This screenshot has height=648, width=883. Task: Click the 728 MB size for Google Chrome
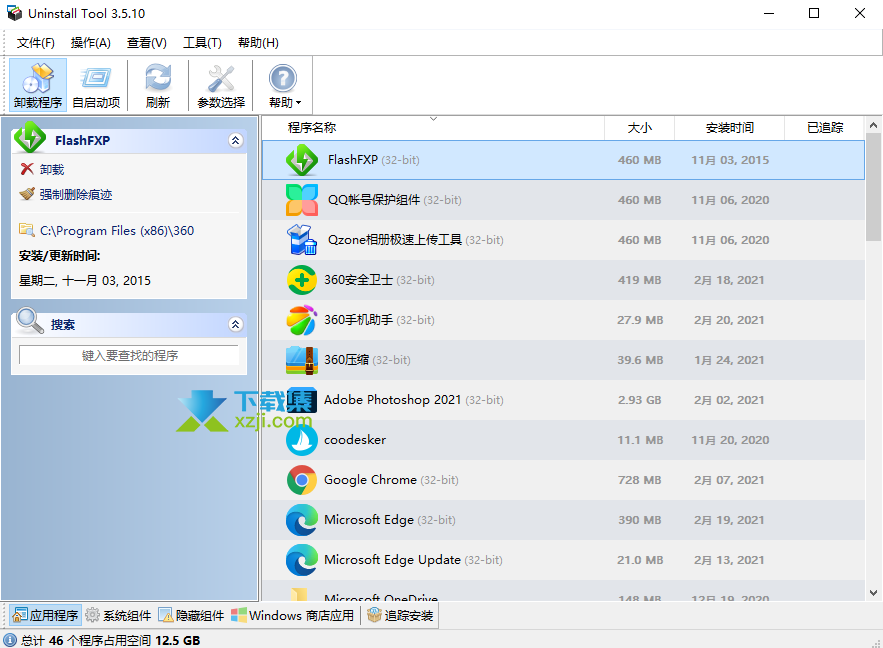click(x=640, y=480)
